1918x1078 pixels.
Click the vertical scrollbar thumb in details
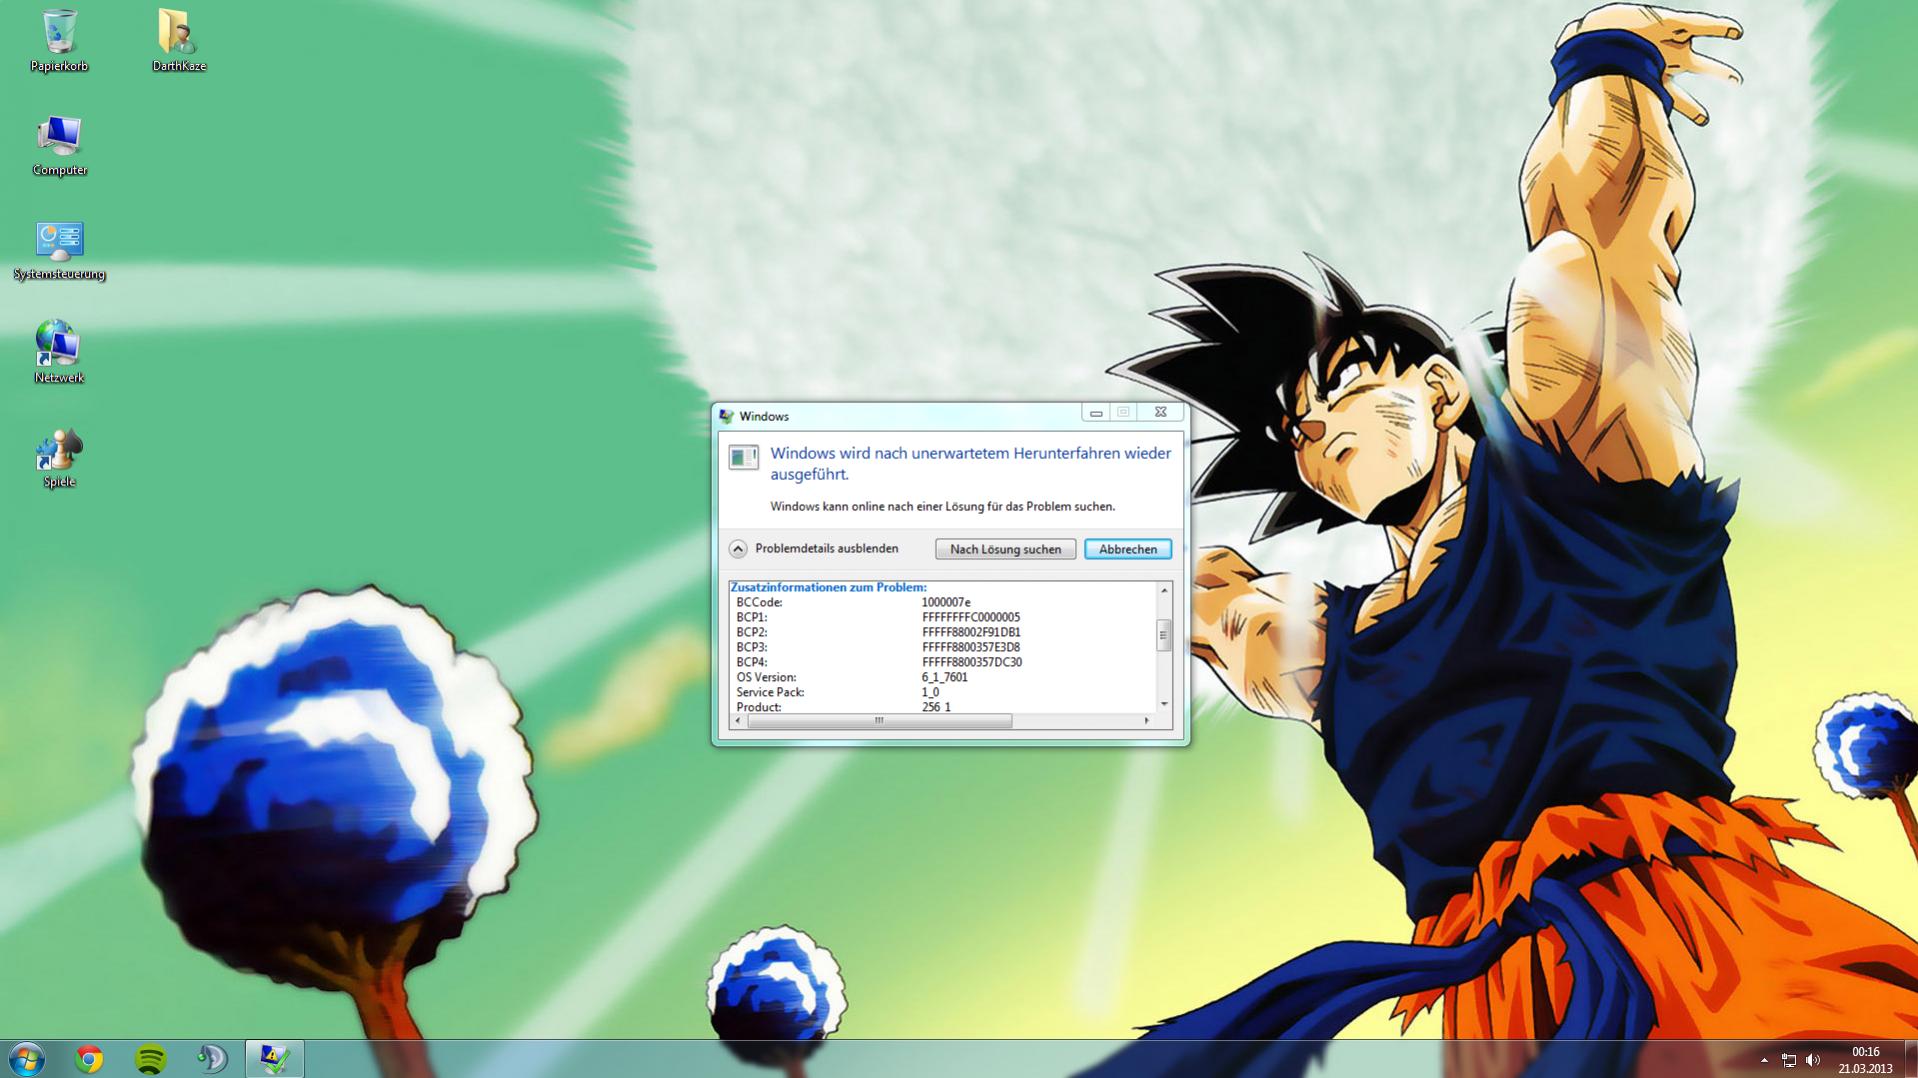1163,635
